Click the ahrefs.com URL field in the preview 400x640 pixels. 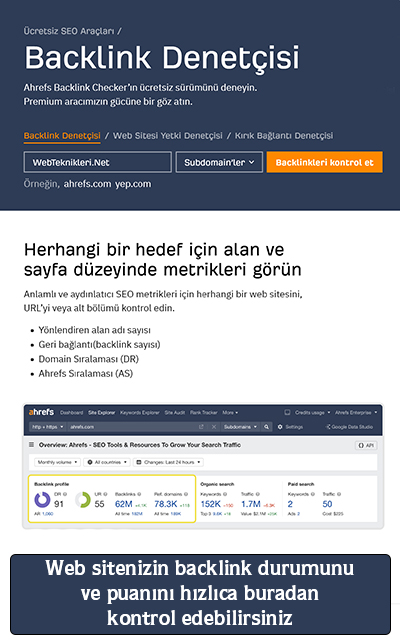(131, 427)
